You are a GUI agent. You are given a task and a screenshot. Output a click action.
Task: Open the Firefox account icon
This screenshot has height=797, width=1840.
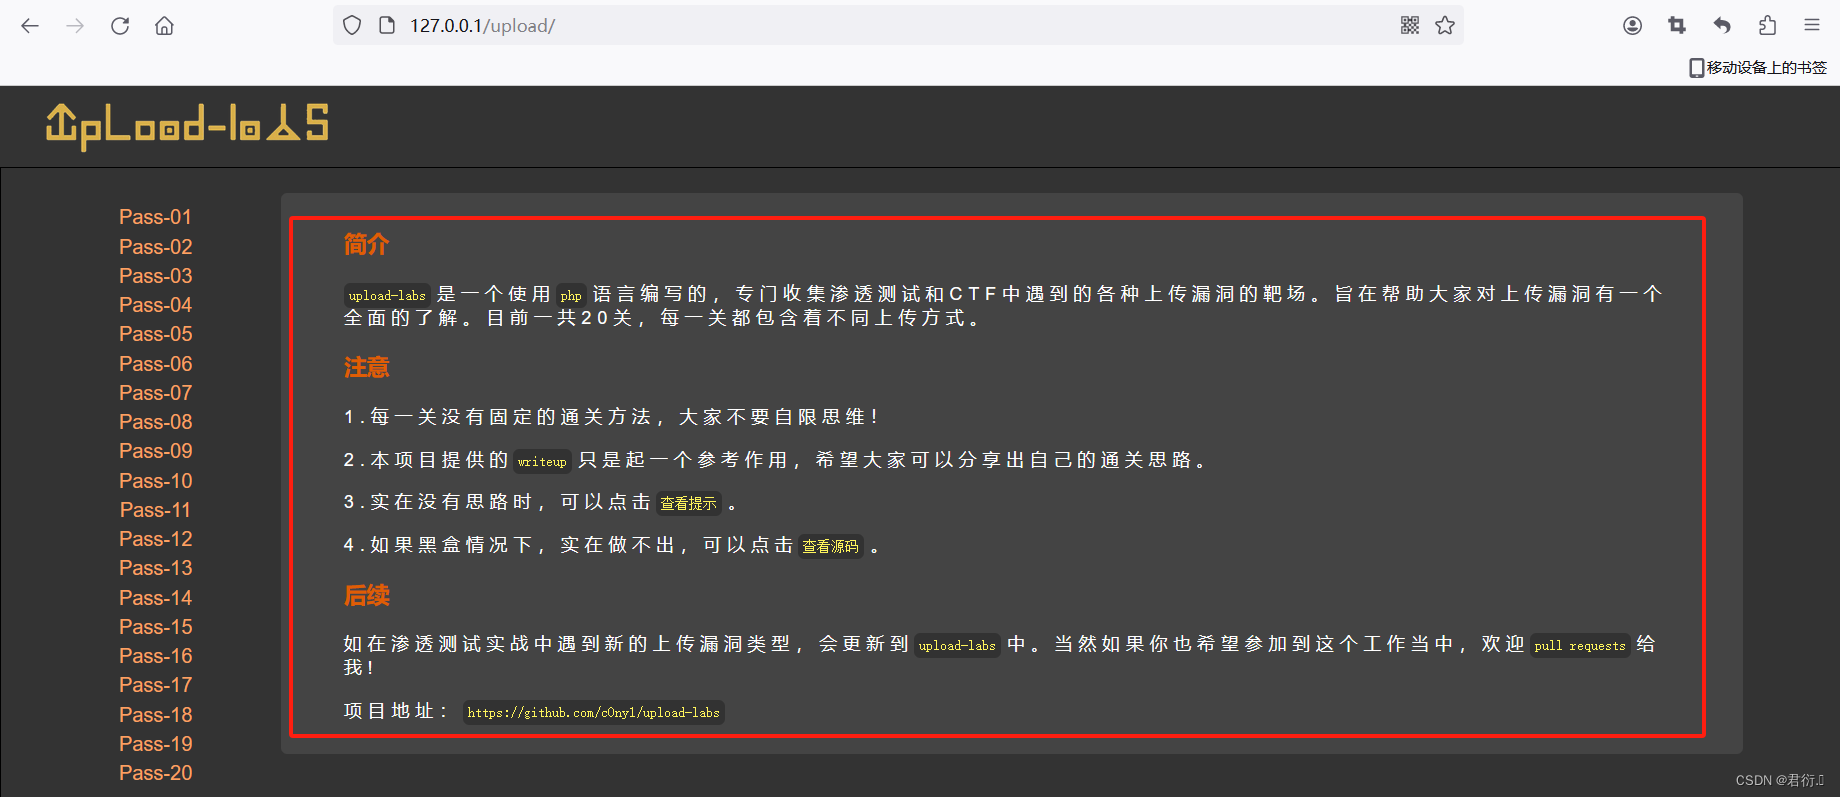[x=1632, y=26]
